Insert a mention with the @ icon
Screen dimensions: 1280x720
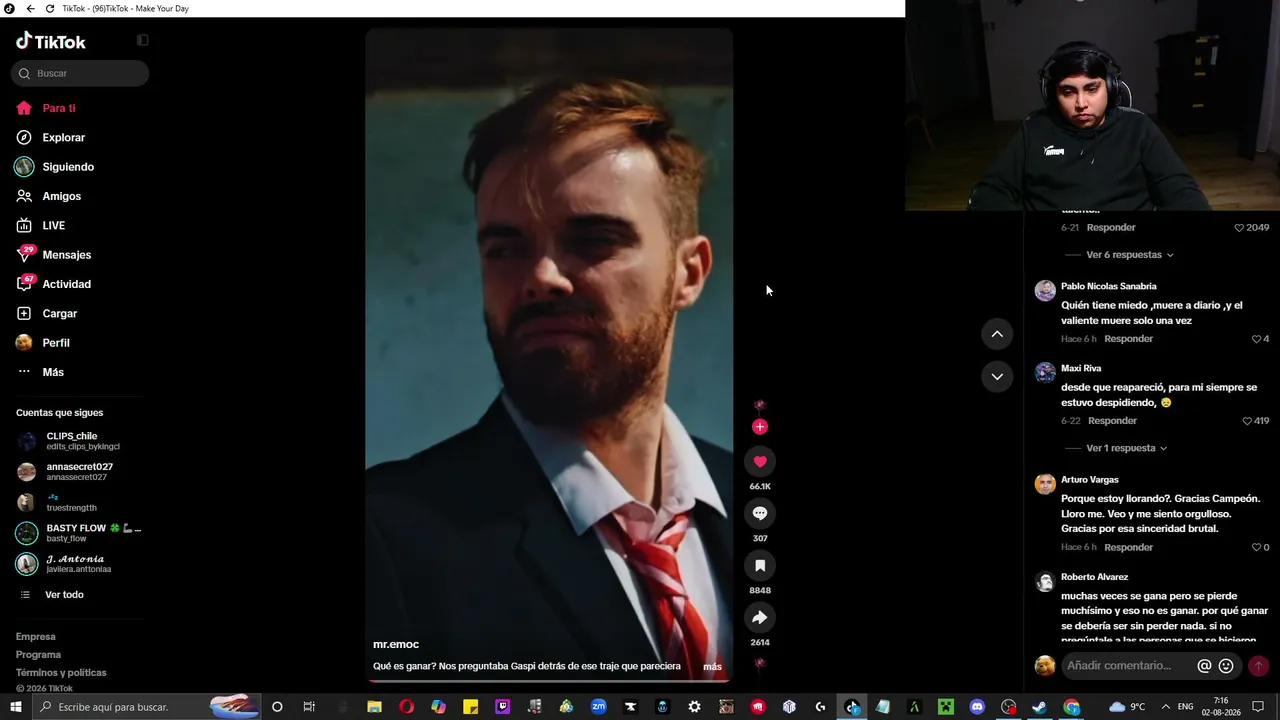coord(1204,666)
